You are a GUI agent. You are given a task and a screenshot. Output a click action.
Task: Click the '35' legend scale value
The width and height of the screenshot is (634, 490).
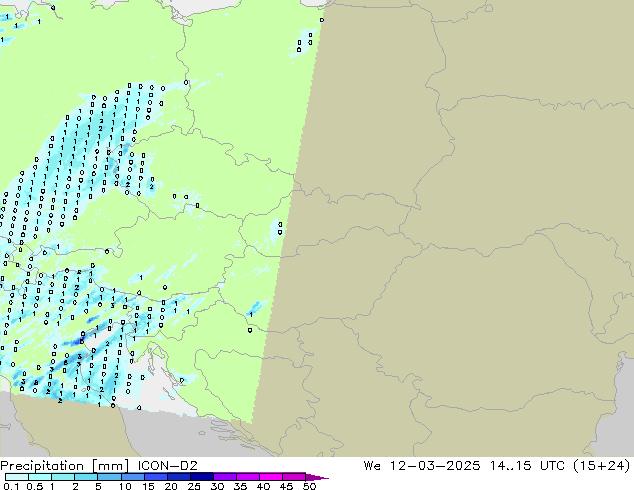[x=240, y=486]
